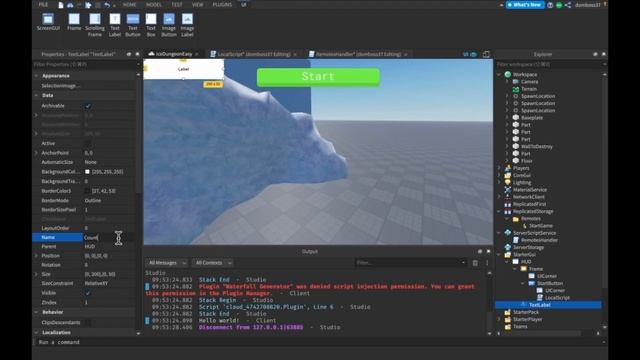The height and width of the screenshot is (360, 640).
Task: Select the StartGame remote in Explorer
Action: point(541,226)
